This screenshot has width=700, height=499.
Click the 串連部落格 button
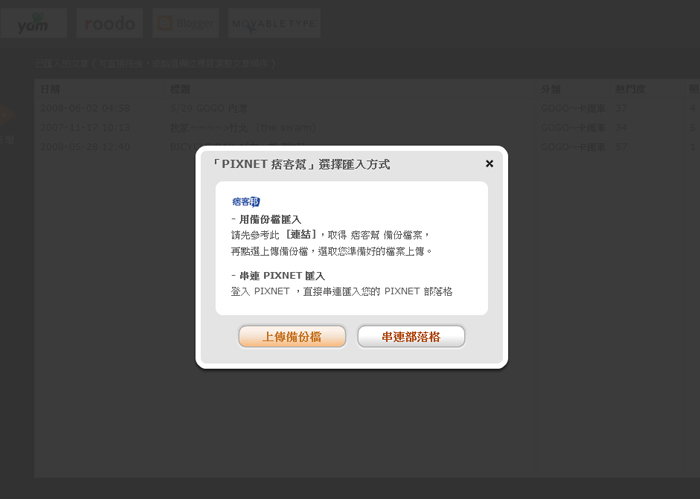click(x=411, y=337)
